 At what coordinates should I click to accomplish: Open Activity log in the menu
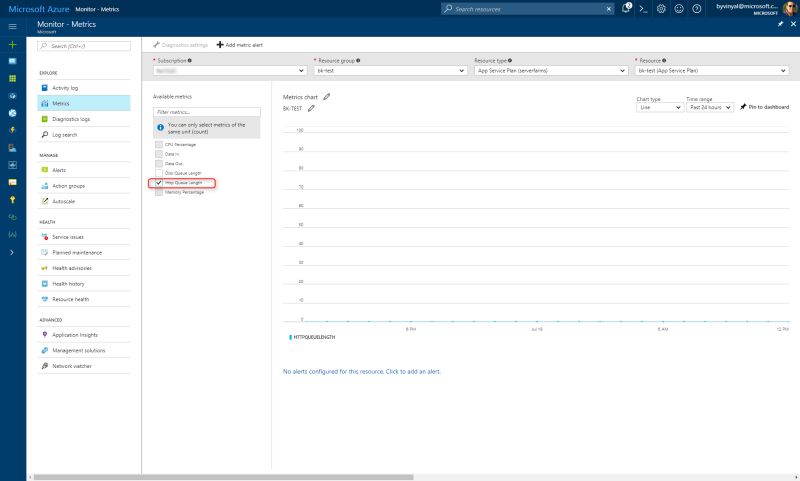point(84,88)
